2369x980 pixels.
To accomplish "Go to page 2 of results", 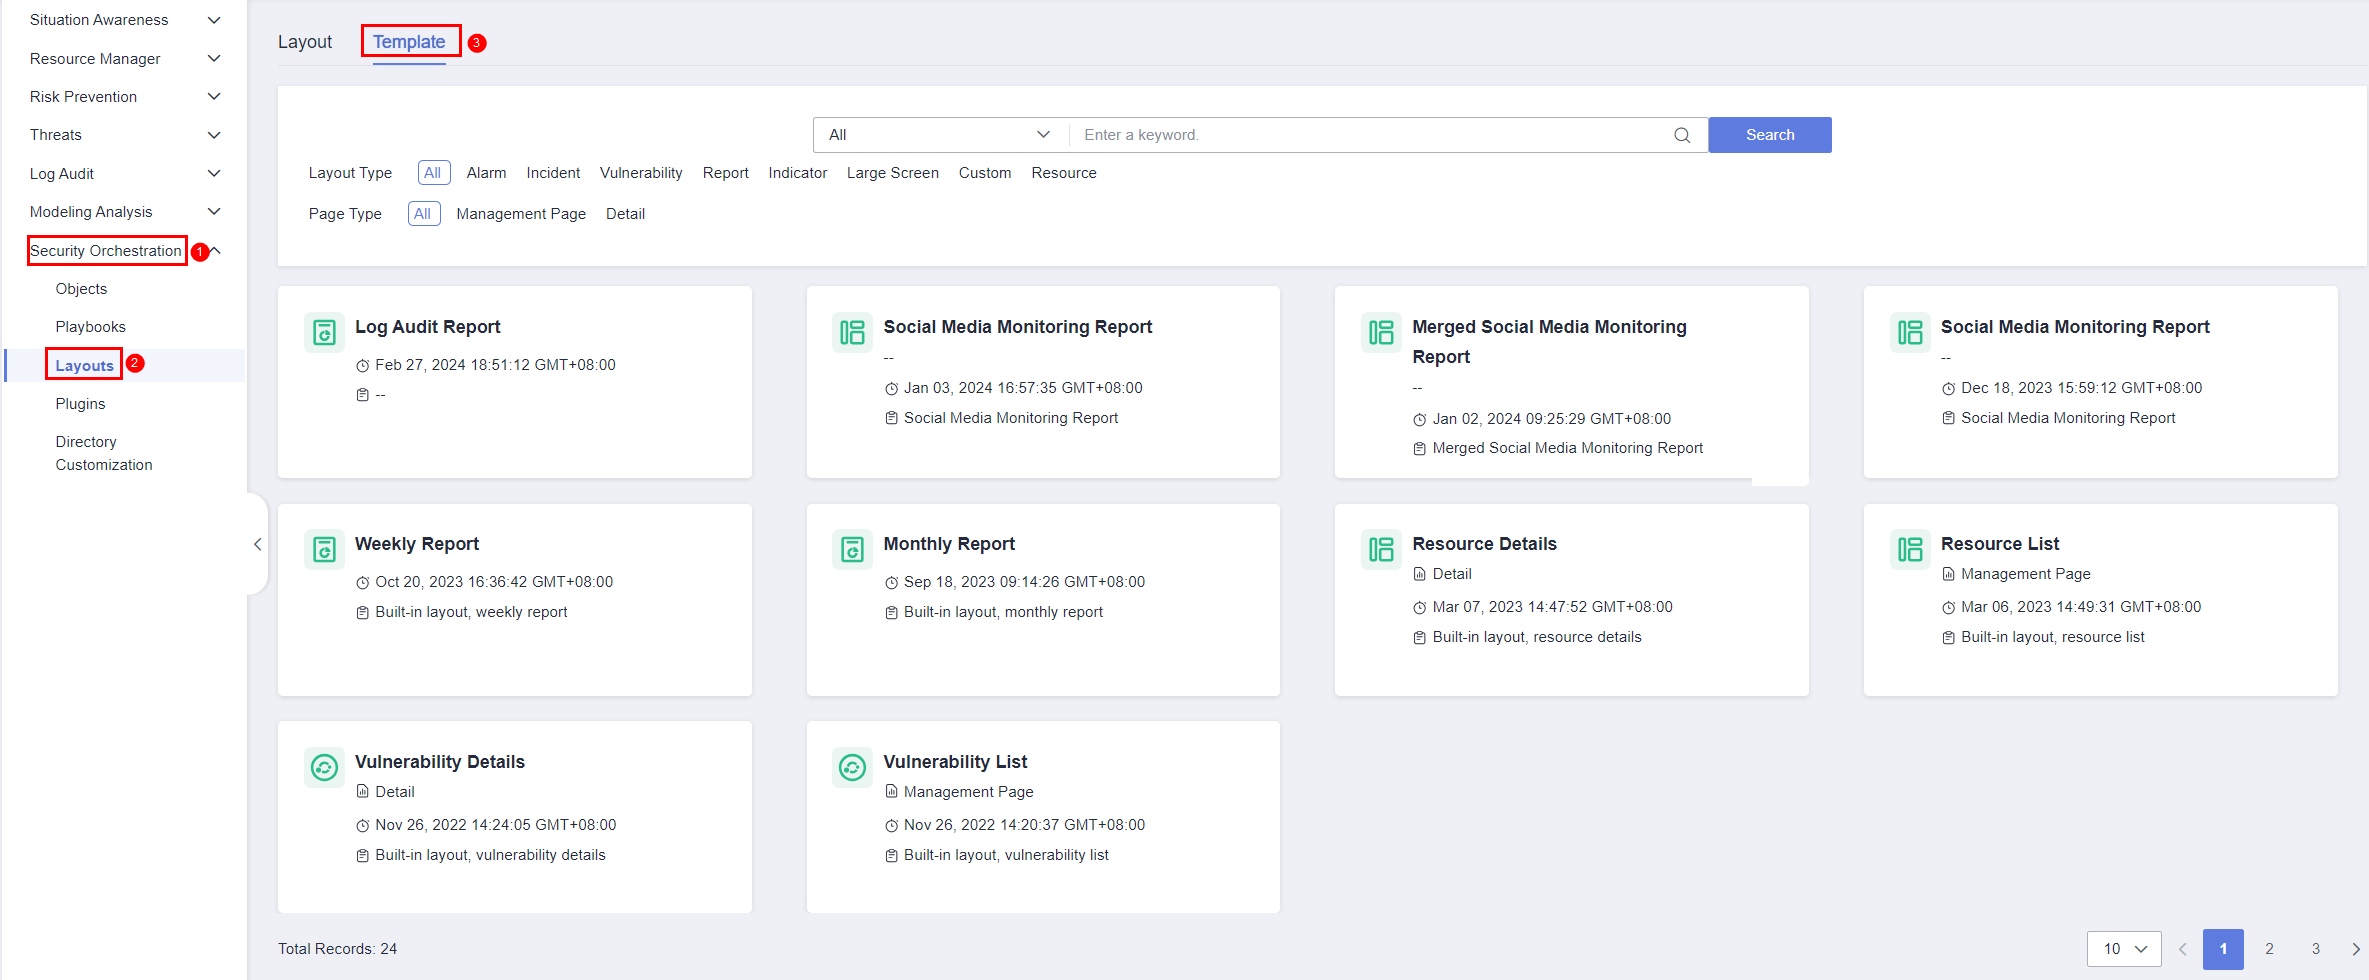I will (2269, 949).
